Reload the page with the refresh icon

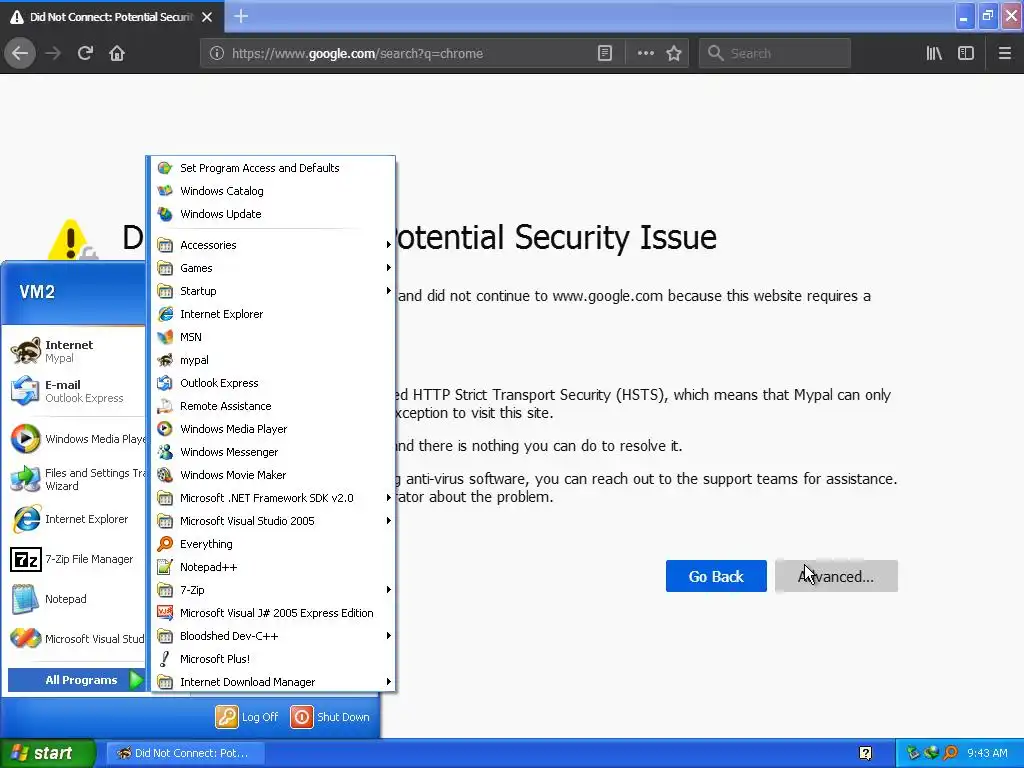click(85, 54)
